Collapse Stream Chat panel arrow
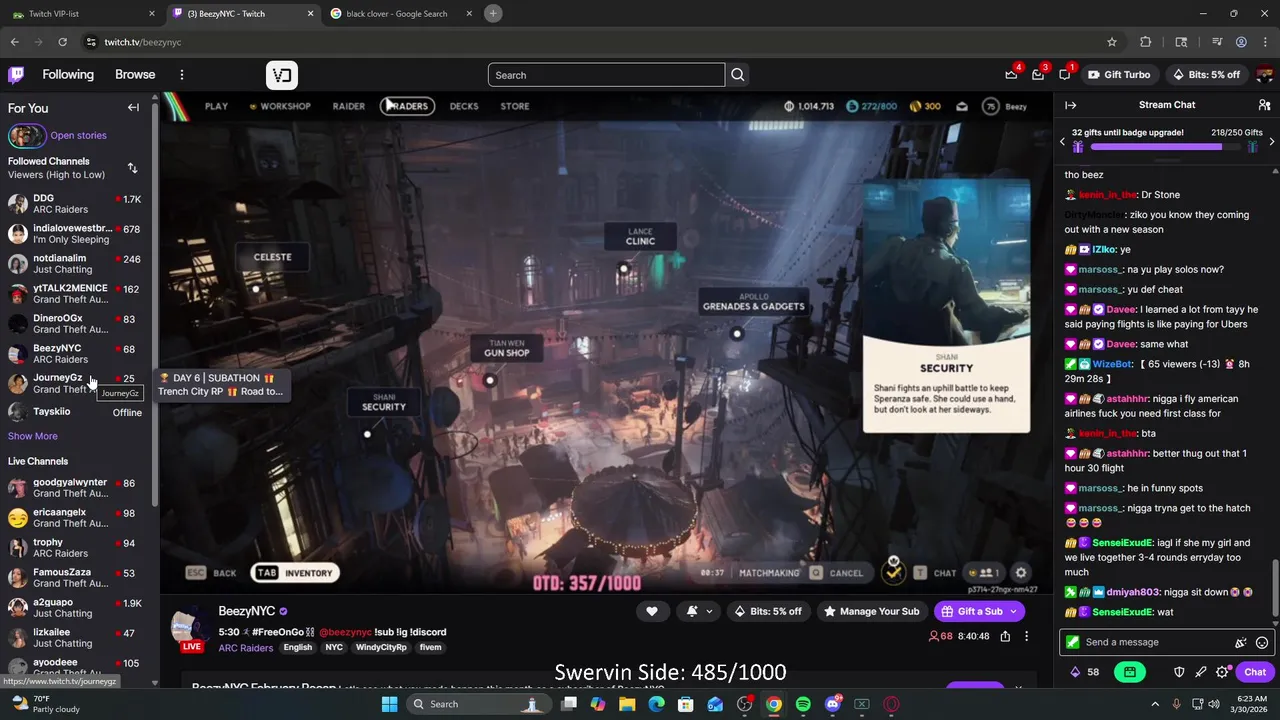Viewport: 1280px width, 720px height. 1070,105
